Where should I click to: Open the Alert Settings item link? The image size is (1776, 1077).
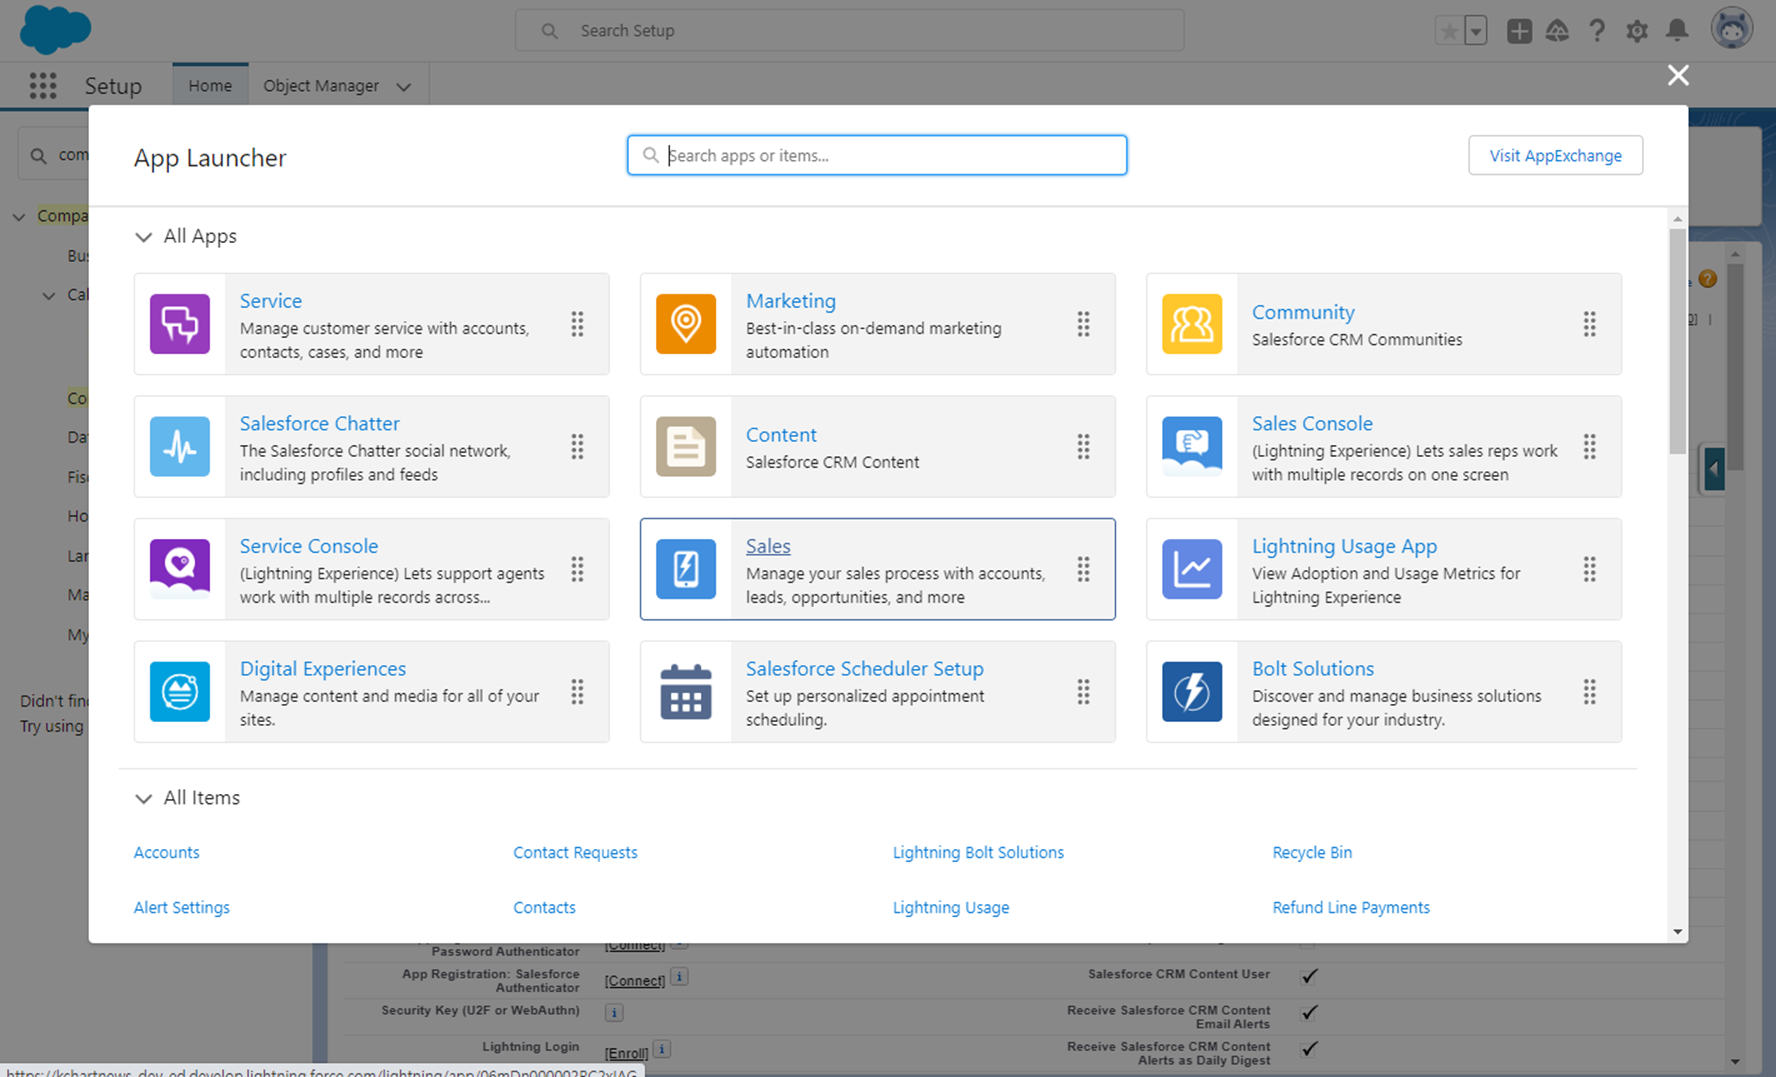point(182,907)
